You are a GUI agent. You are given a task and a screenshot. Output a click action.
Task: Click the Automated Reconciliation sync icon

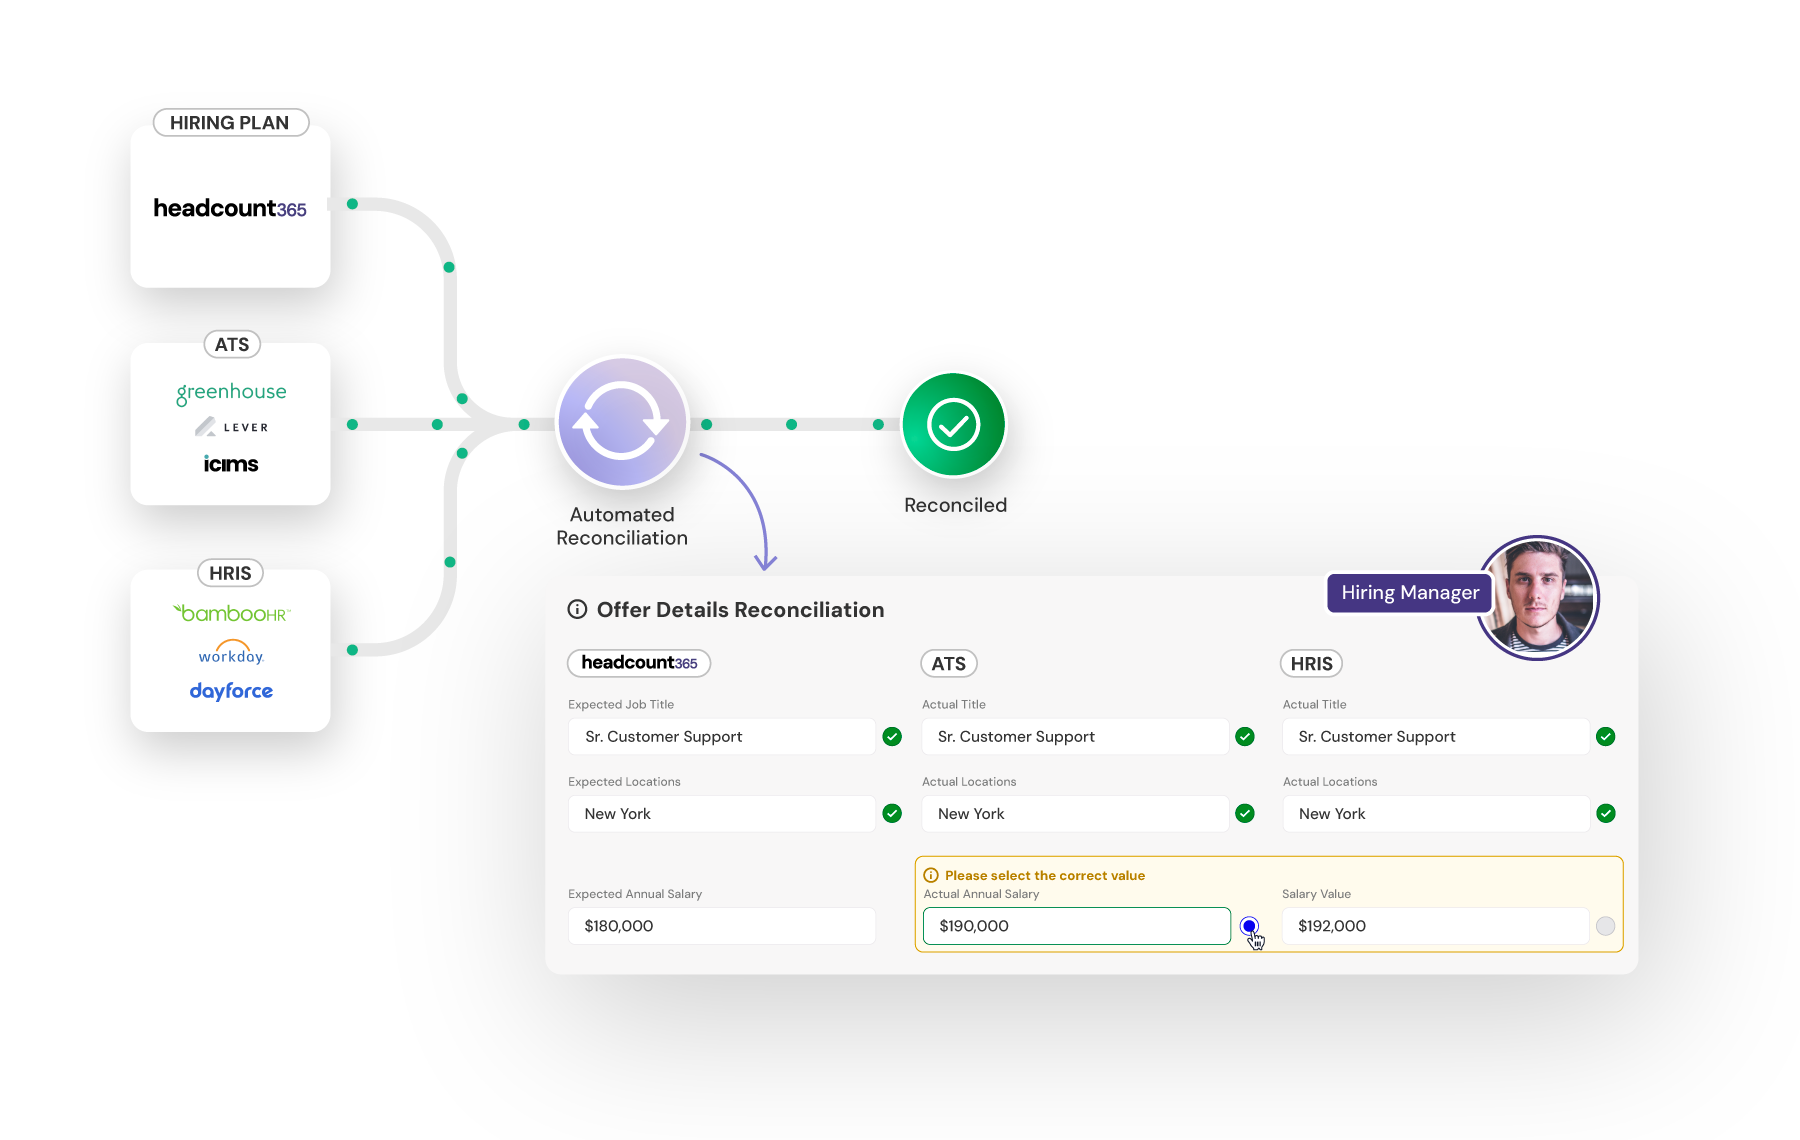[x=621, y=422]
